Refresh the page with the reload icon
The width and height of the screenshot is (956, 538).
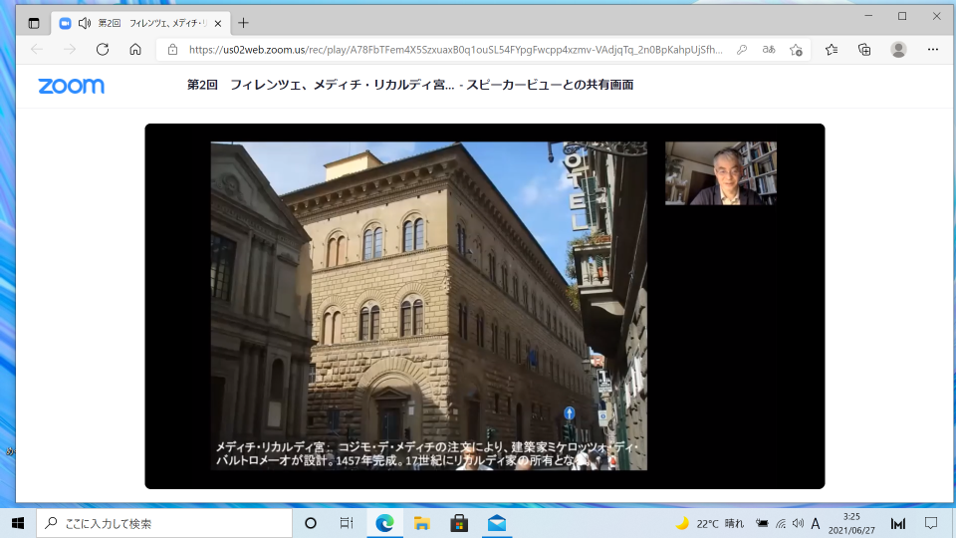click(x=102, y=49)
